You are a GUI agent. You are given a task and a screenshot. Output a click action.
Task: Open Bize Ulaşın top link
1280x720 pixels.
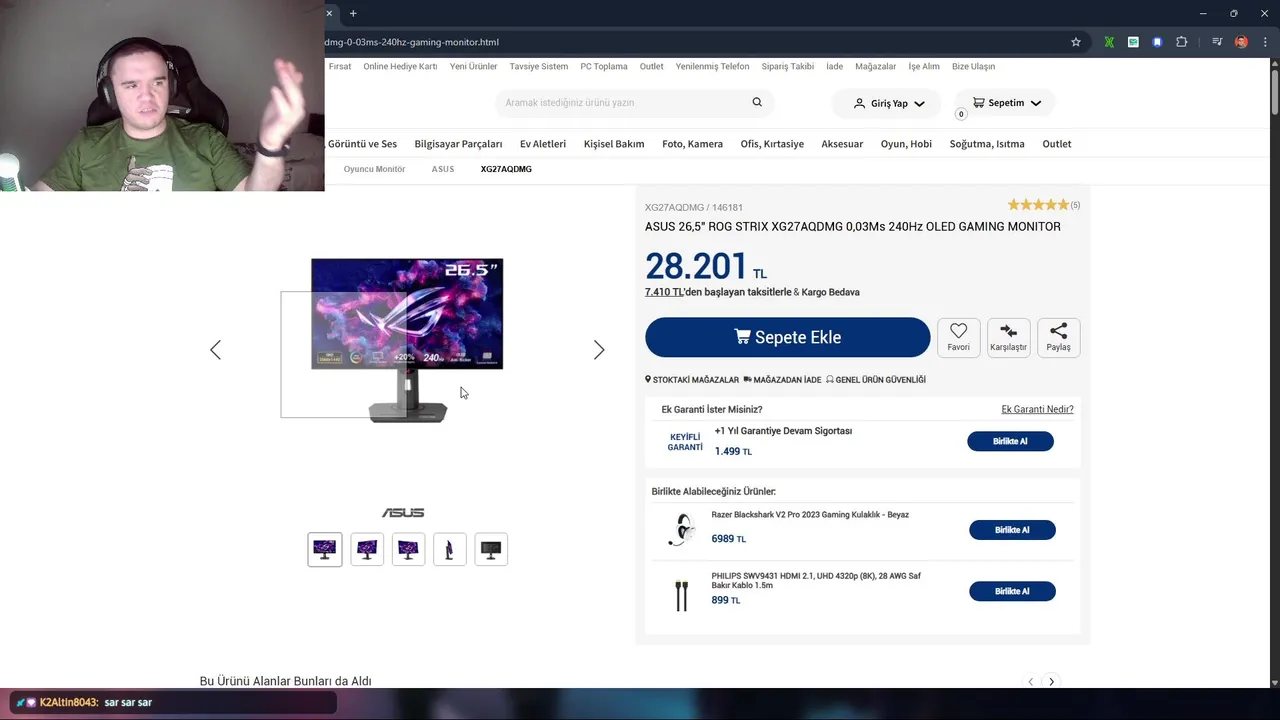pyautogui.click(x=973, y=66)
